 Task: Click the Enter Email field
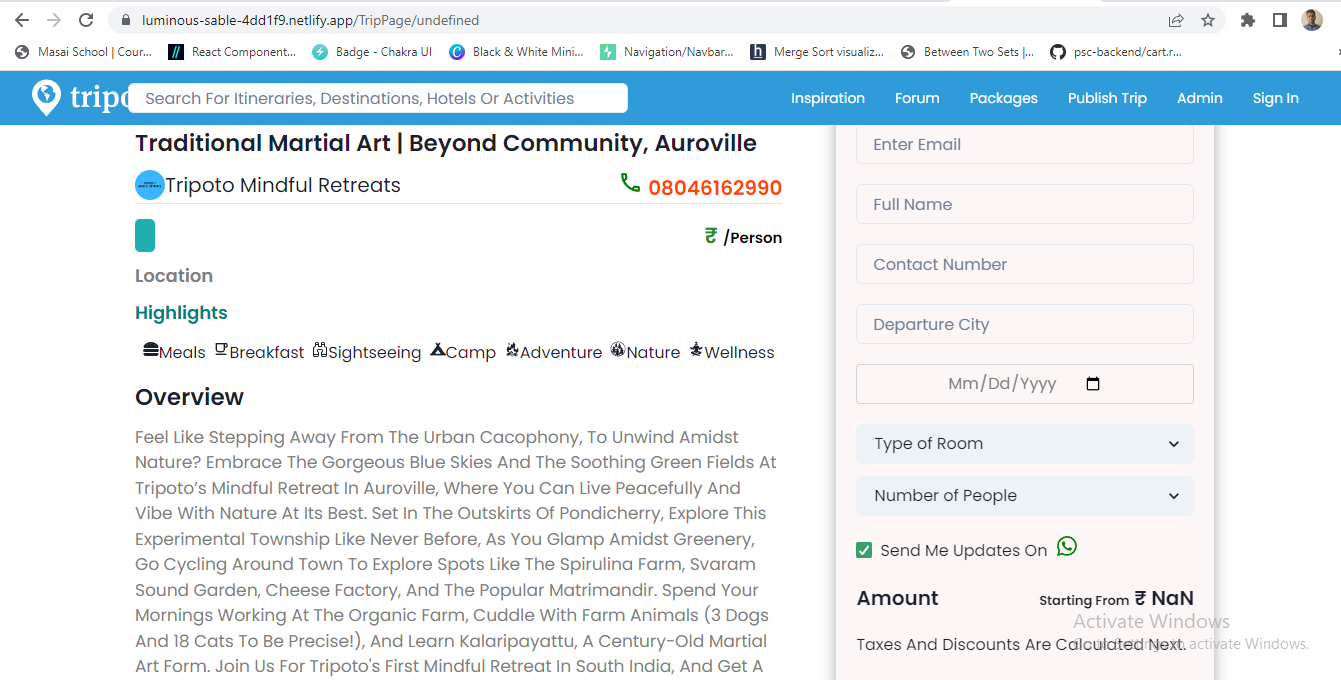[x=1025, y=144]
